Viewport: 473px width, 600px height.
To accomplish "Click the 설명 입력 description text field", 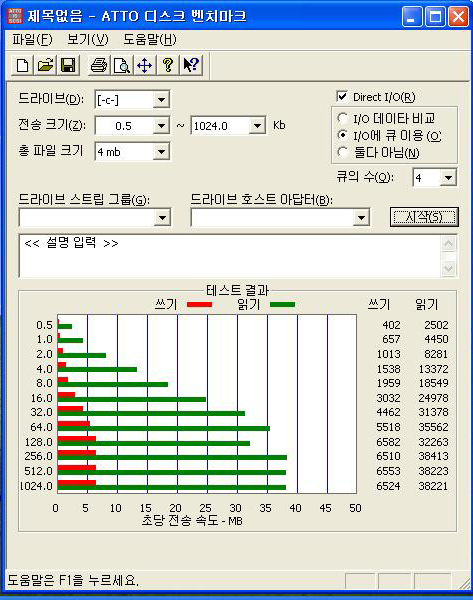I will pyautogui.click(x=230, y=256).
